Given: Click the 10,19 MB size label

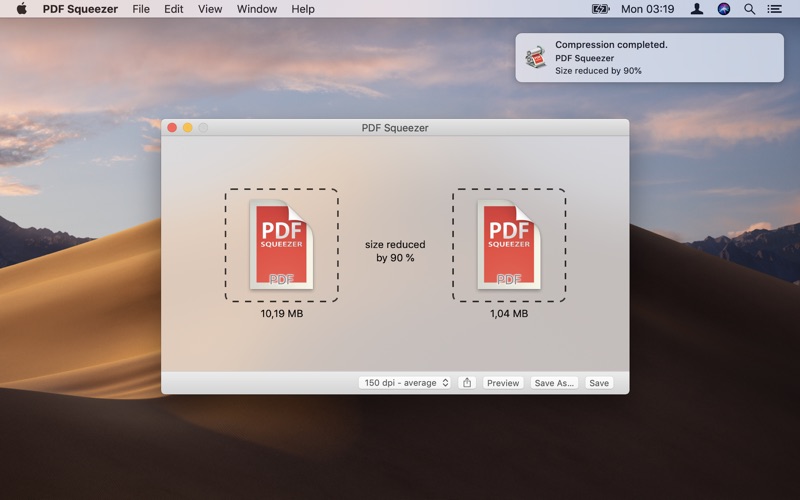Looking at the screenshot, I should pos(282,313).
